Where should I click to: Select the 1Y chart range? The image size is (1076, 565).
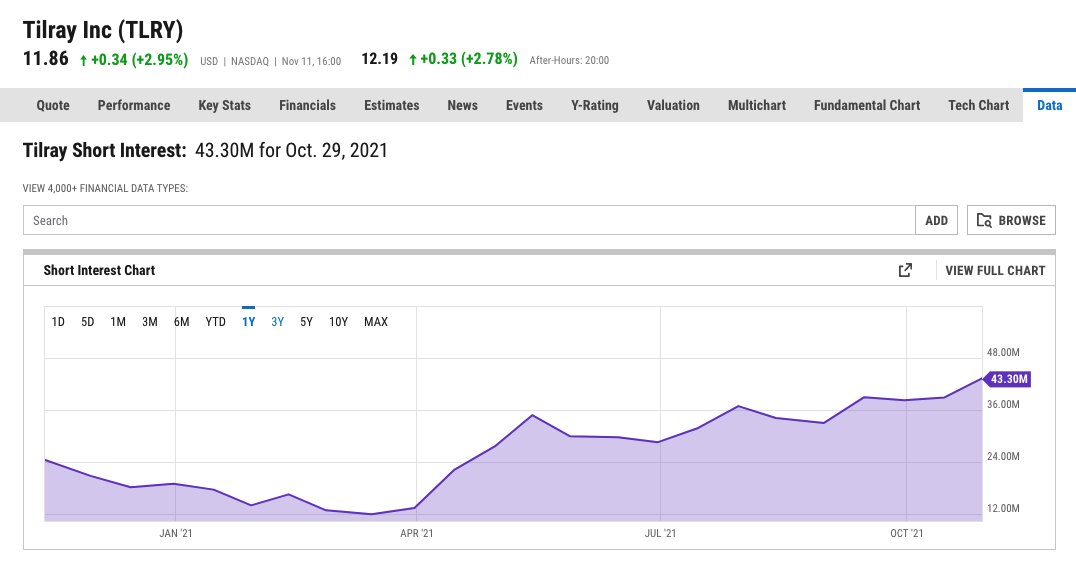248,321
